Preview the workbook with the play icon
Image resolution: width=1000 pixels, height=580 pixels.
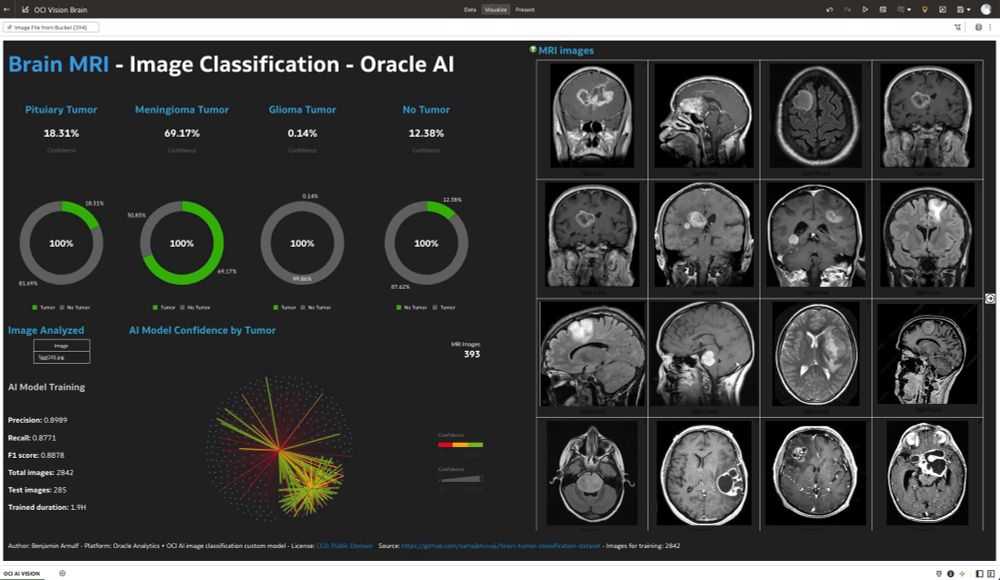coord(865,10)
